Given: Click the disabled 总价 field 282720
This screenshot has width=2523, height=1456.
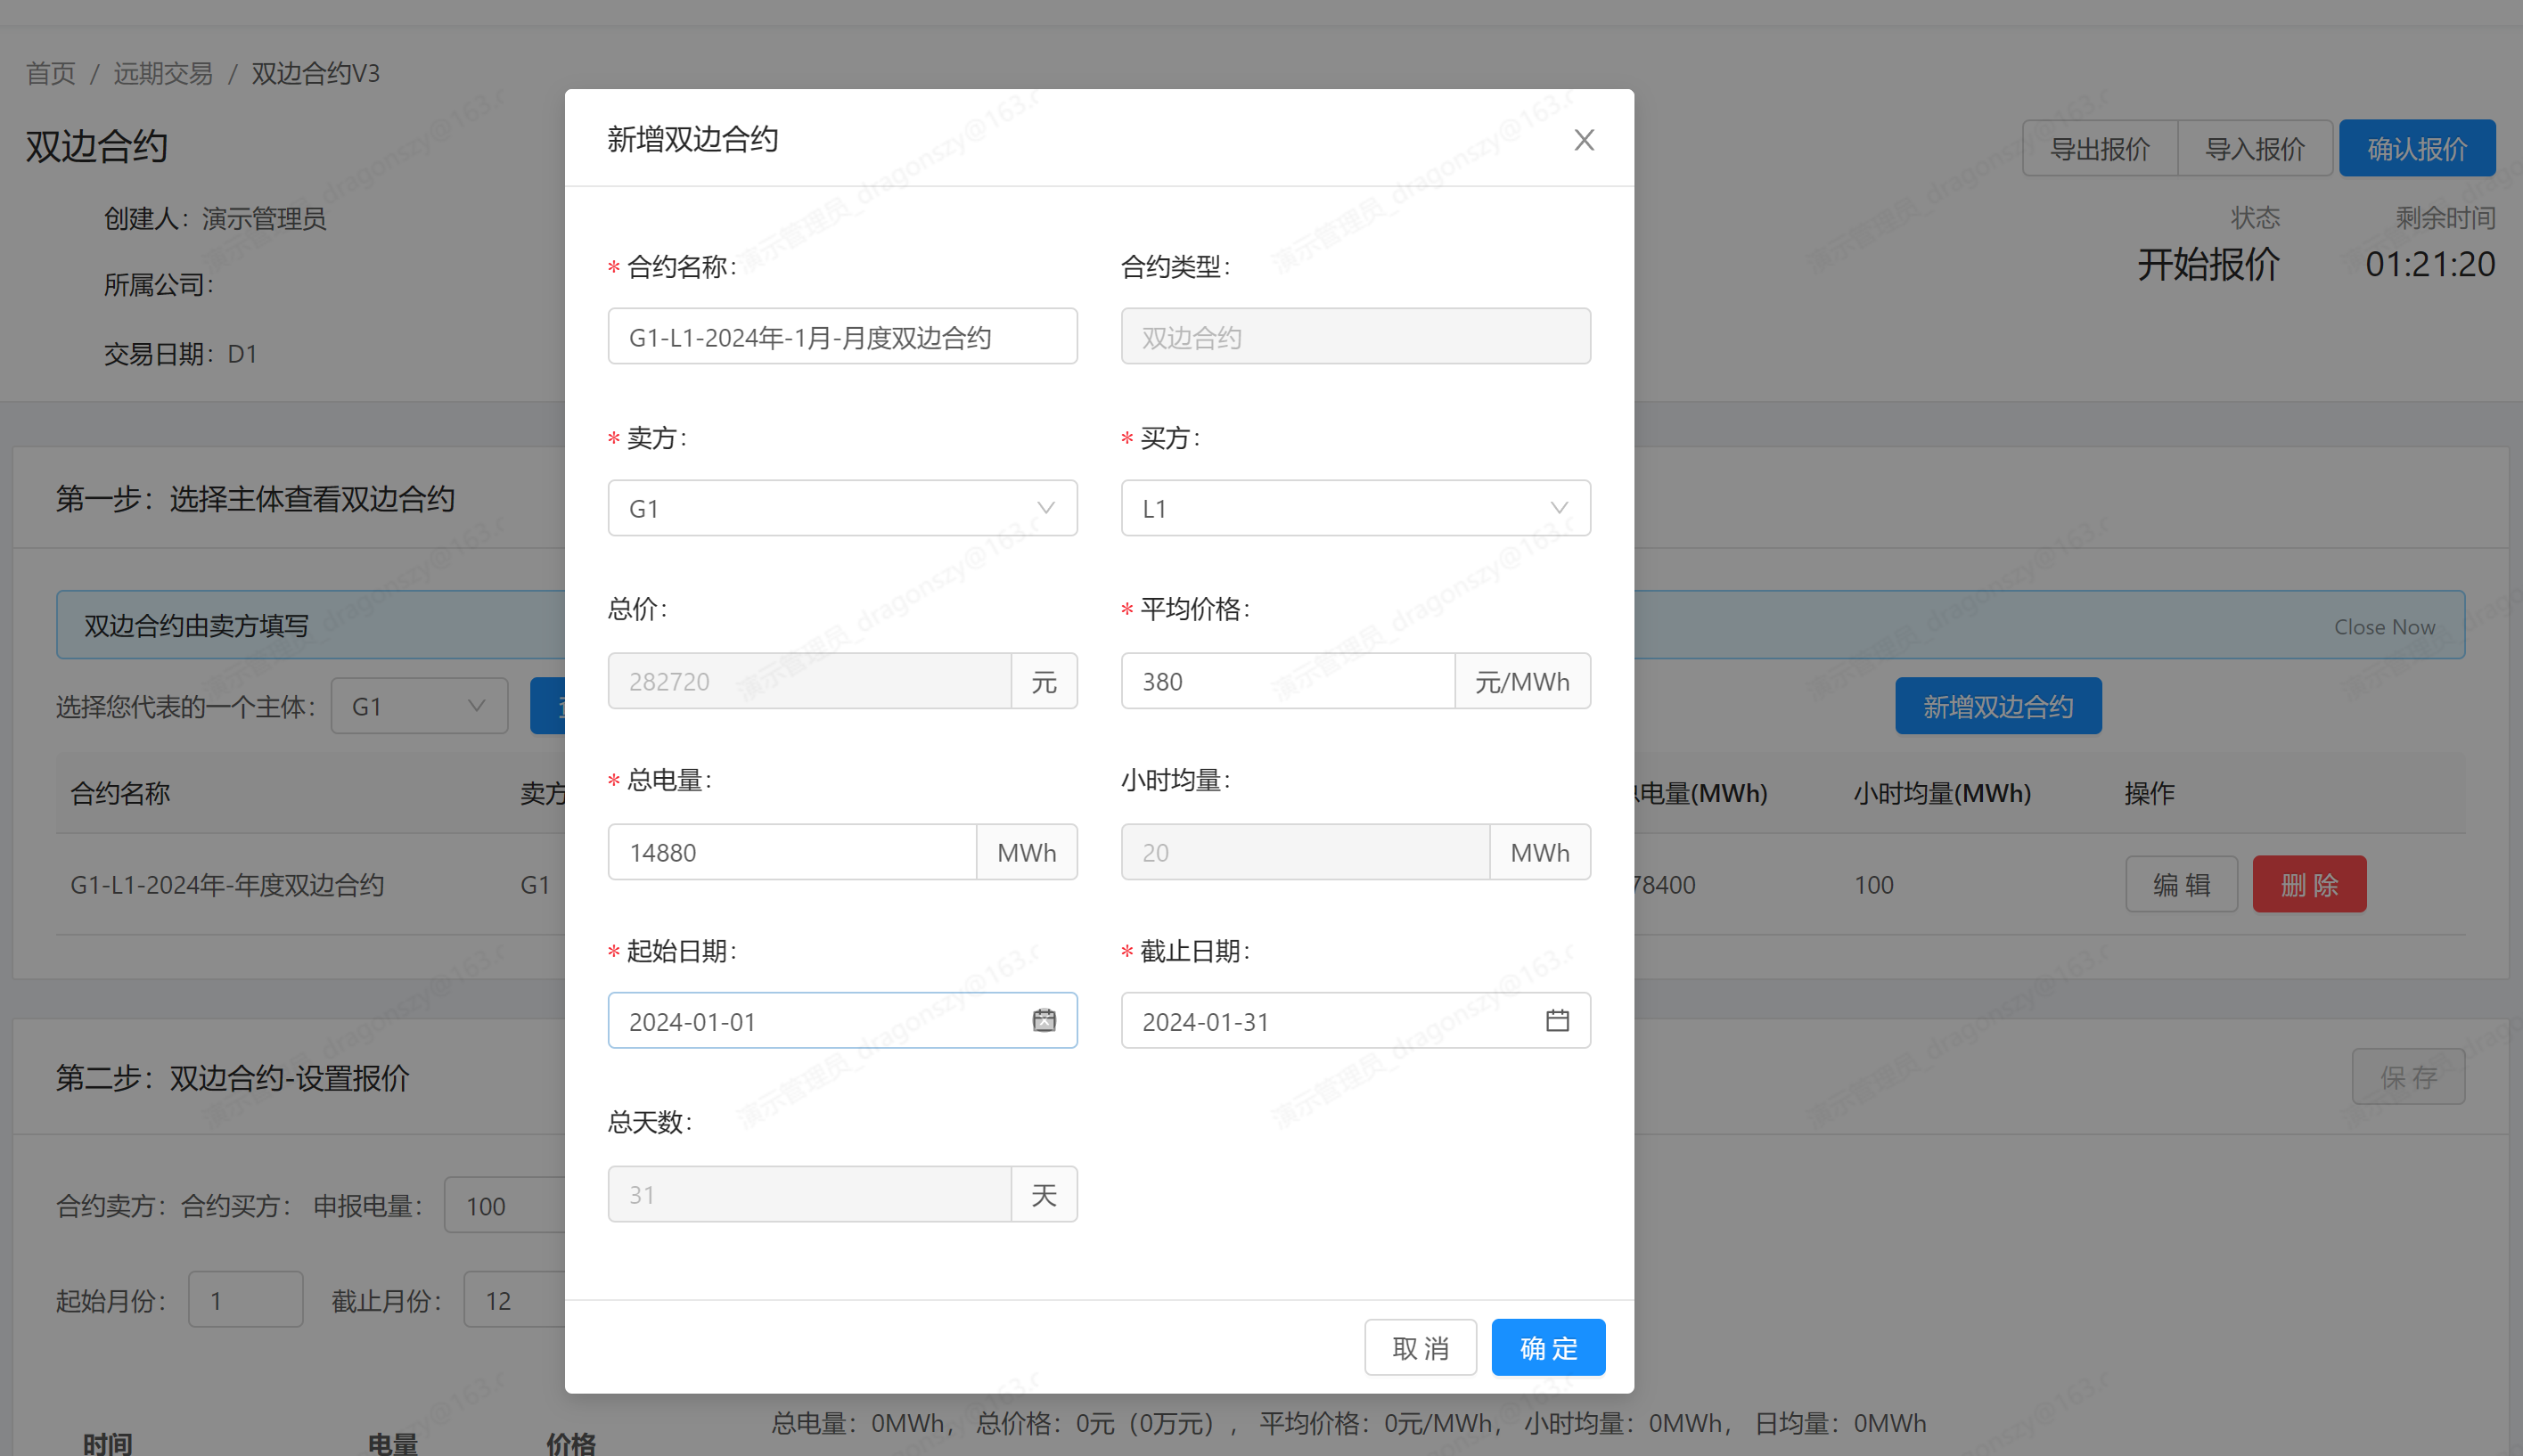Looking at the screenshot, I should coord(810,681).
